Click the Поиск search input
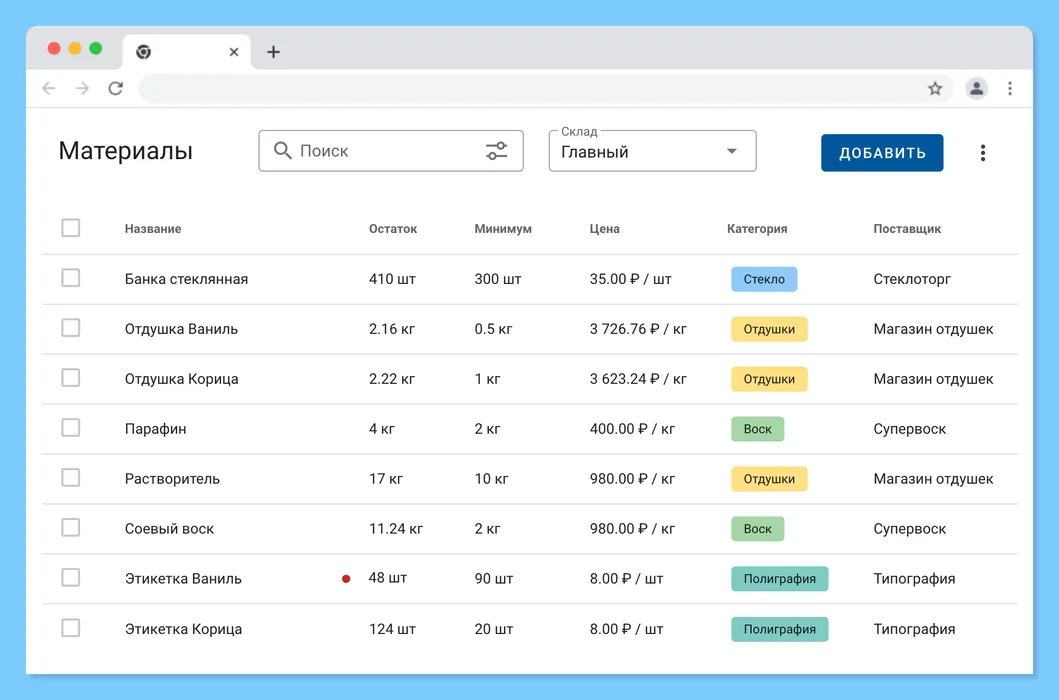1059x700 pixels. click(390, 151)
